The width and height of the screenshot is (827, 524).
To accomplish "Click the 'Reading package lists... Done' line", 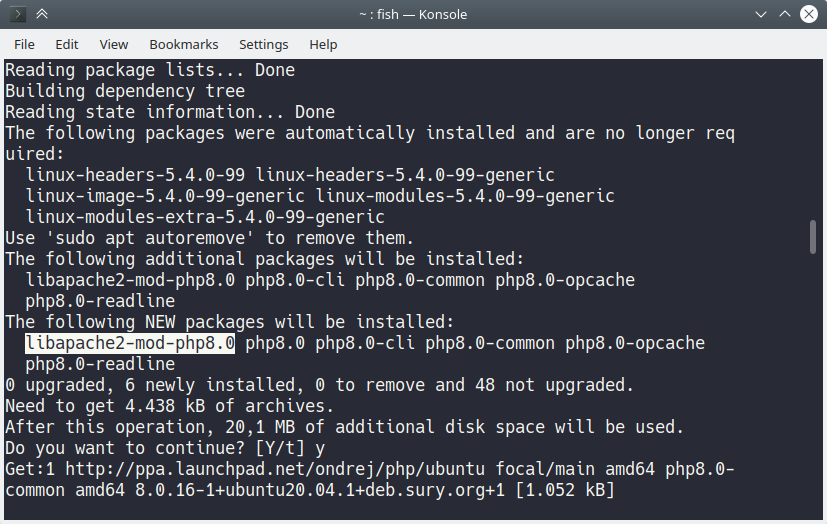I will [x=150, y=70].
